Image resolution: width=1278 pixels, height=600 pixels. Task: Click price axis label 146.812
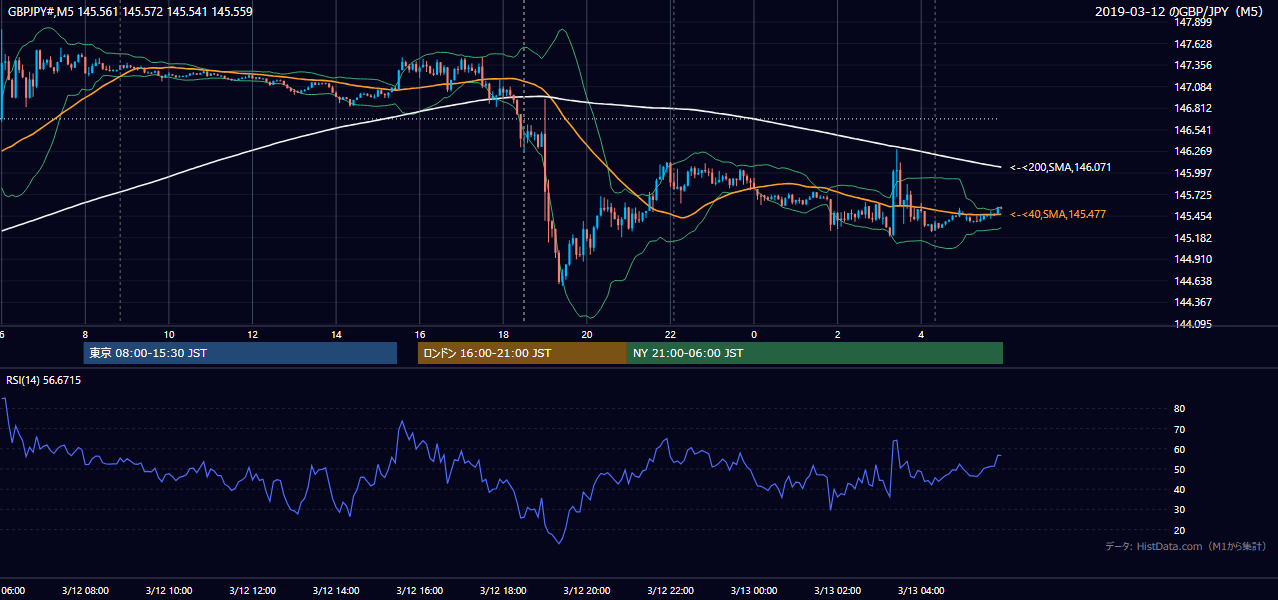point(1194,109)
